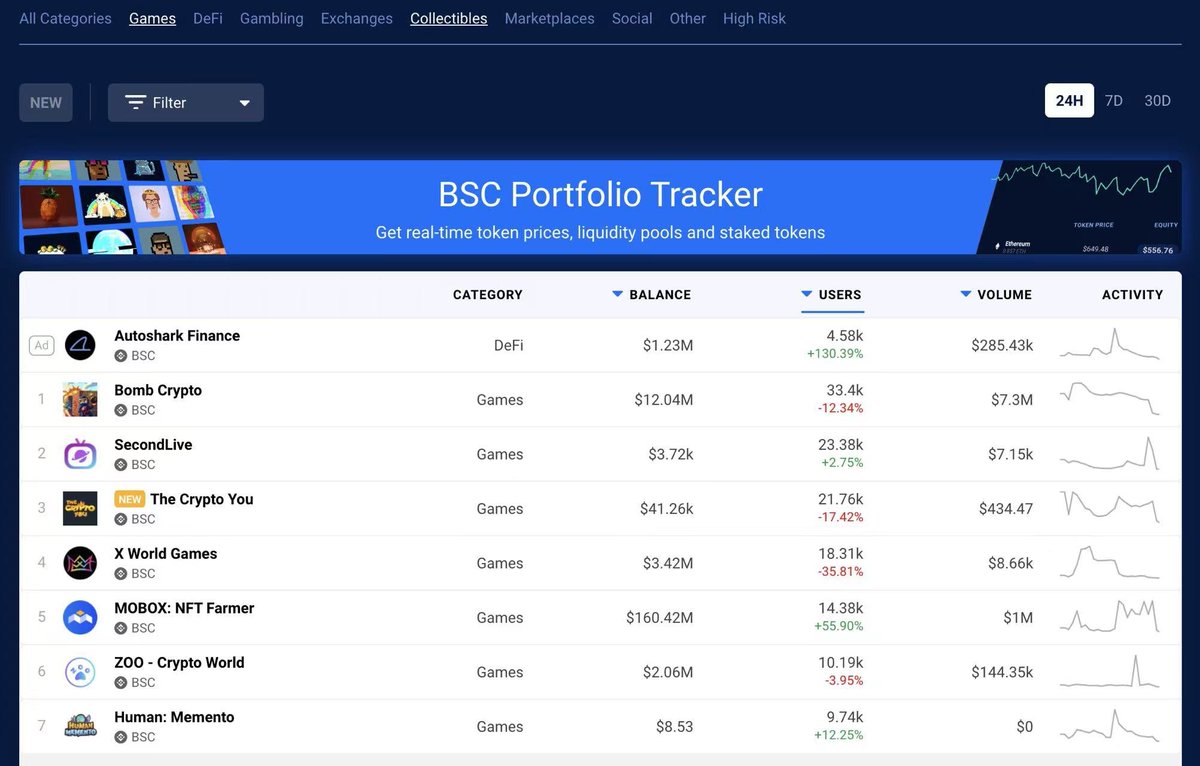
Task: Click the $144.35k volume for ZOO - Crypto World
Action: pyautogui.click(x=1002, y=672)
